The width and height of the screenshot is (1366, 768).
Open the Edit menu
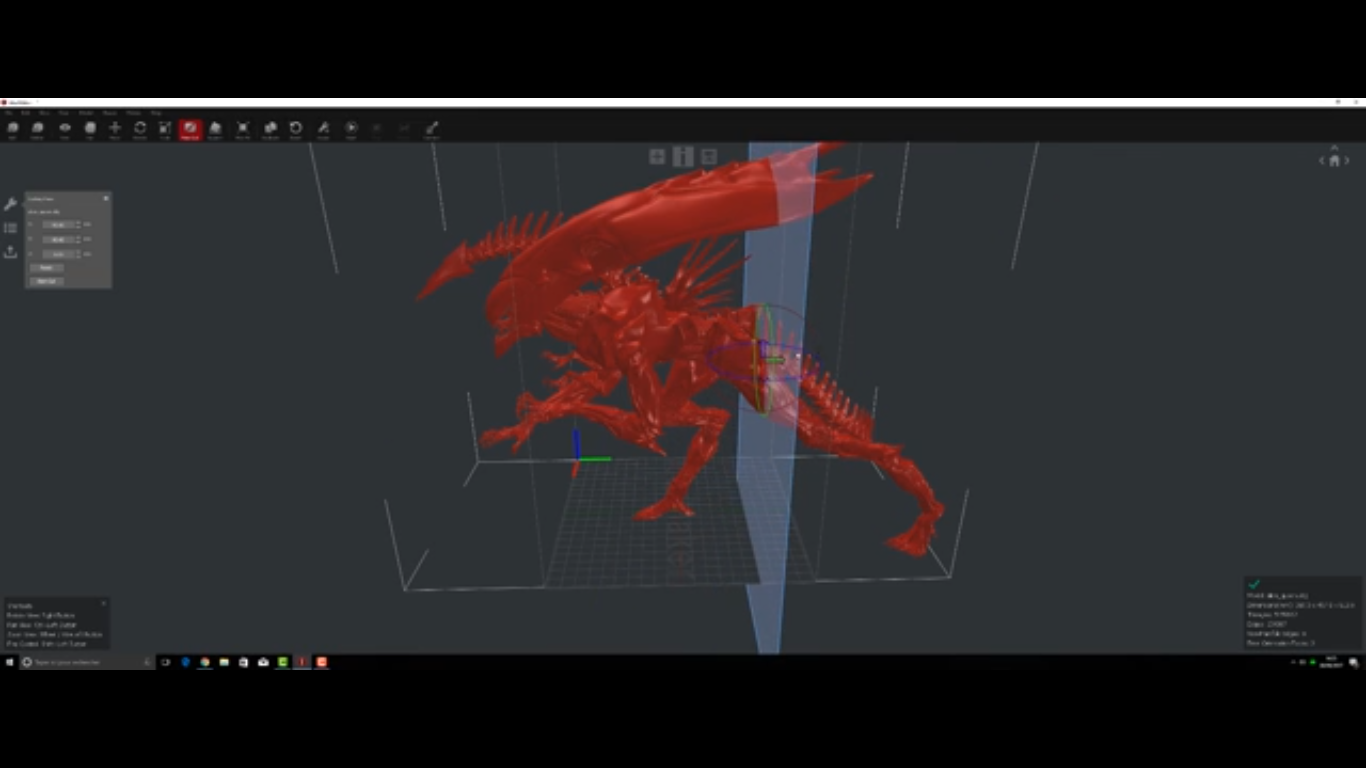pos(25,113)
